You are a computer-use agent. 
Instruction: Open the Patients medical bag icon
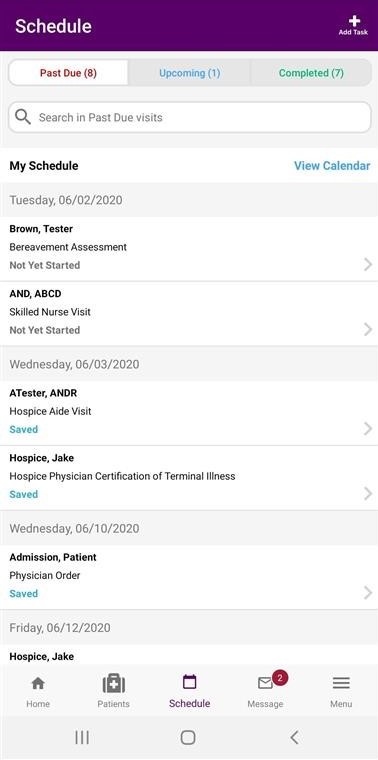tap(114, 683)
